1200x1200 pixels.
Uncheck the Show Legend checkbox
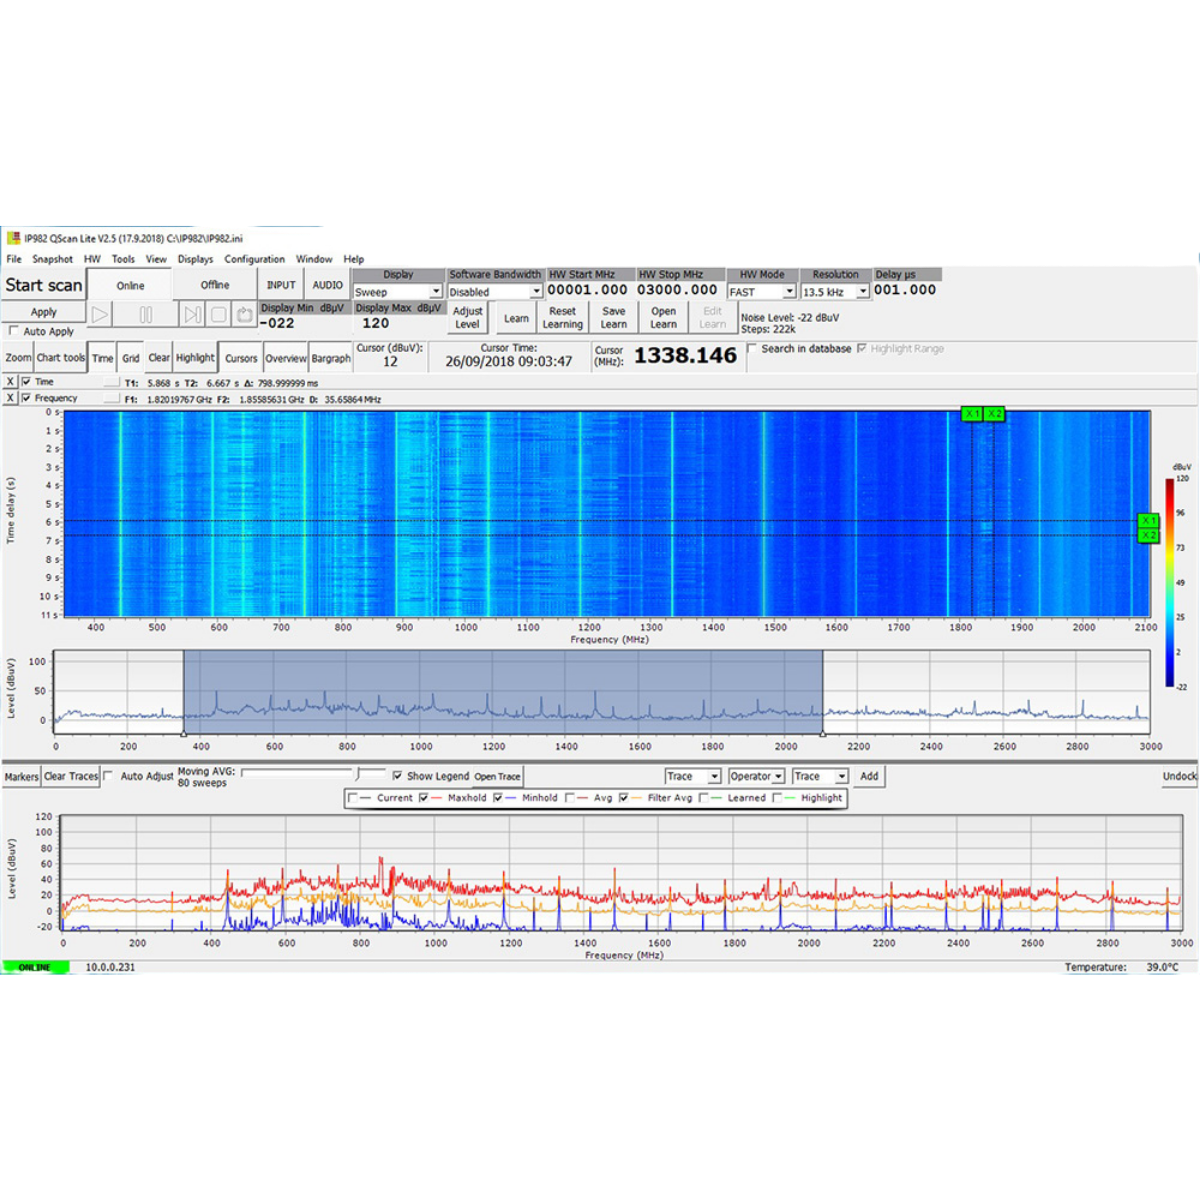(x=398, y=776)
